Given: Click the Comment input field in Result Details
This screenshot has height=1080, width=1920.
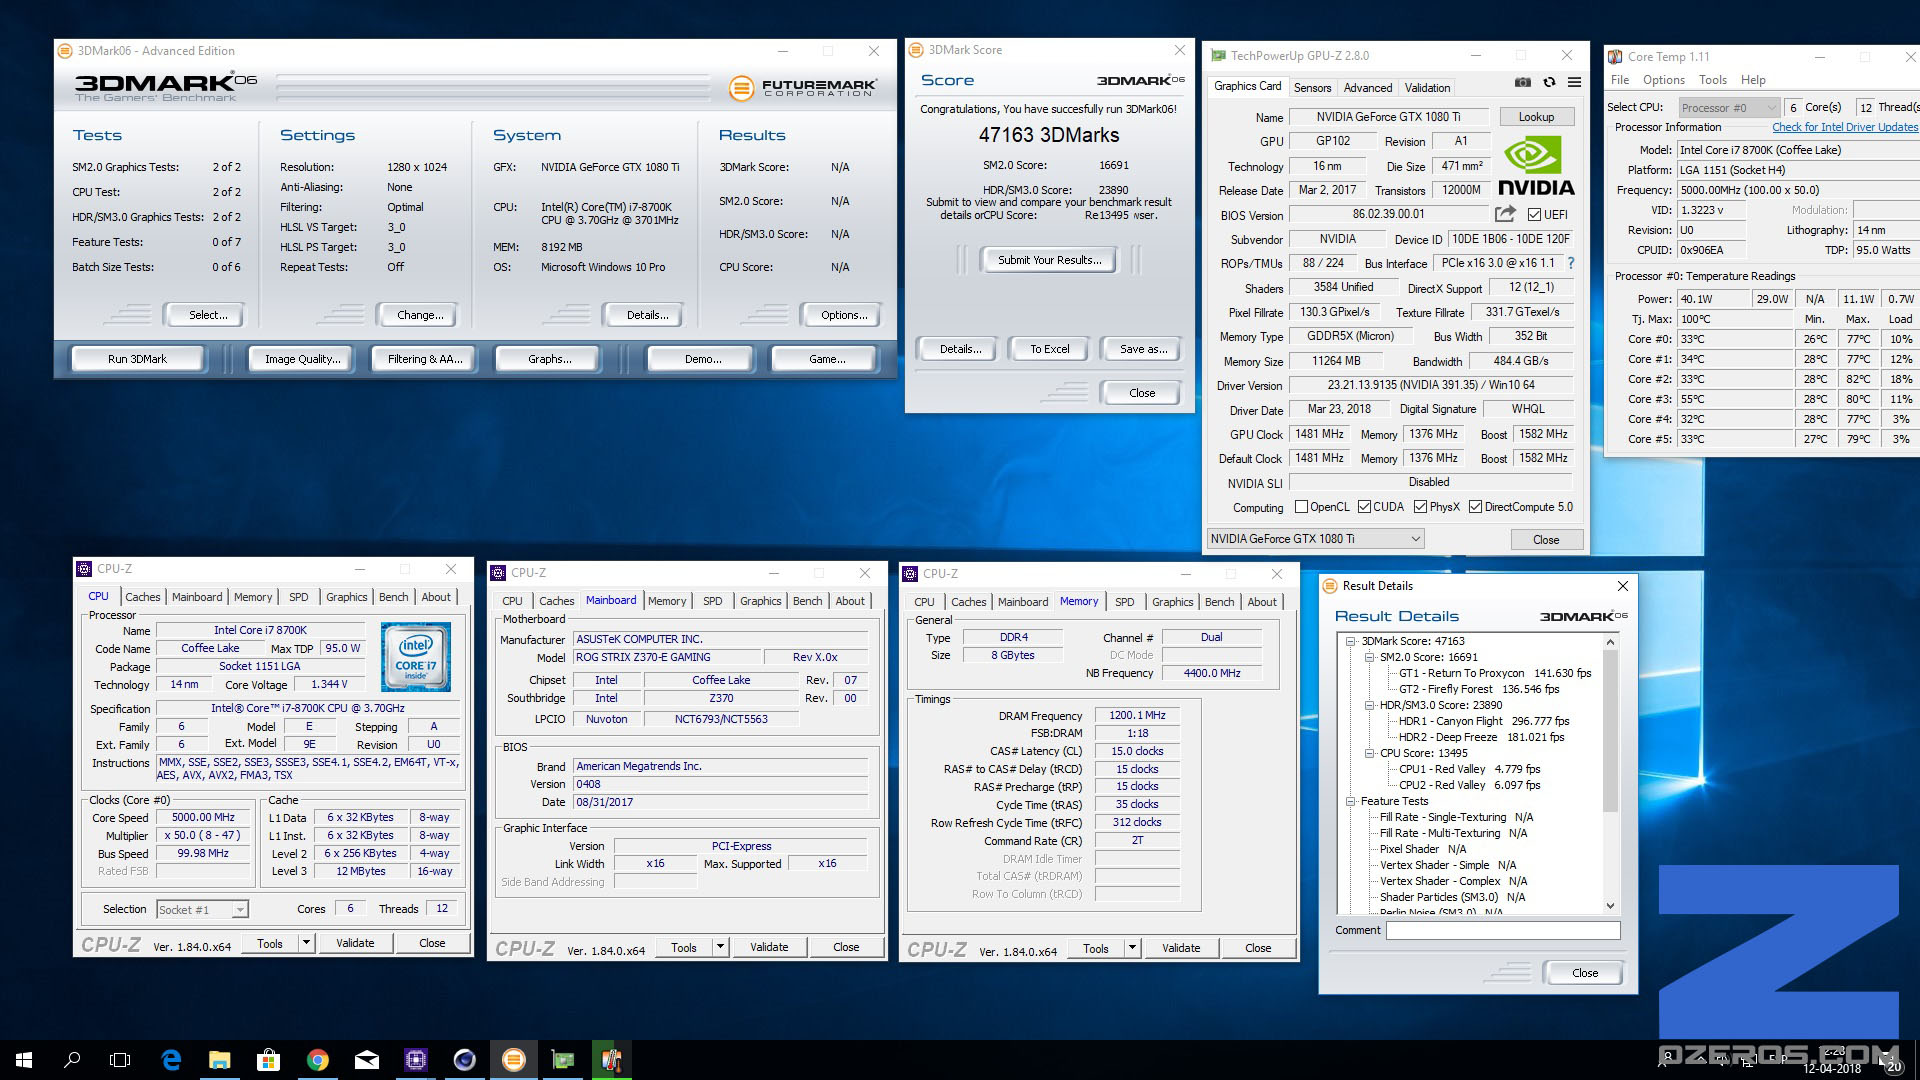Looking at the screenshot, I should 1503,930.
